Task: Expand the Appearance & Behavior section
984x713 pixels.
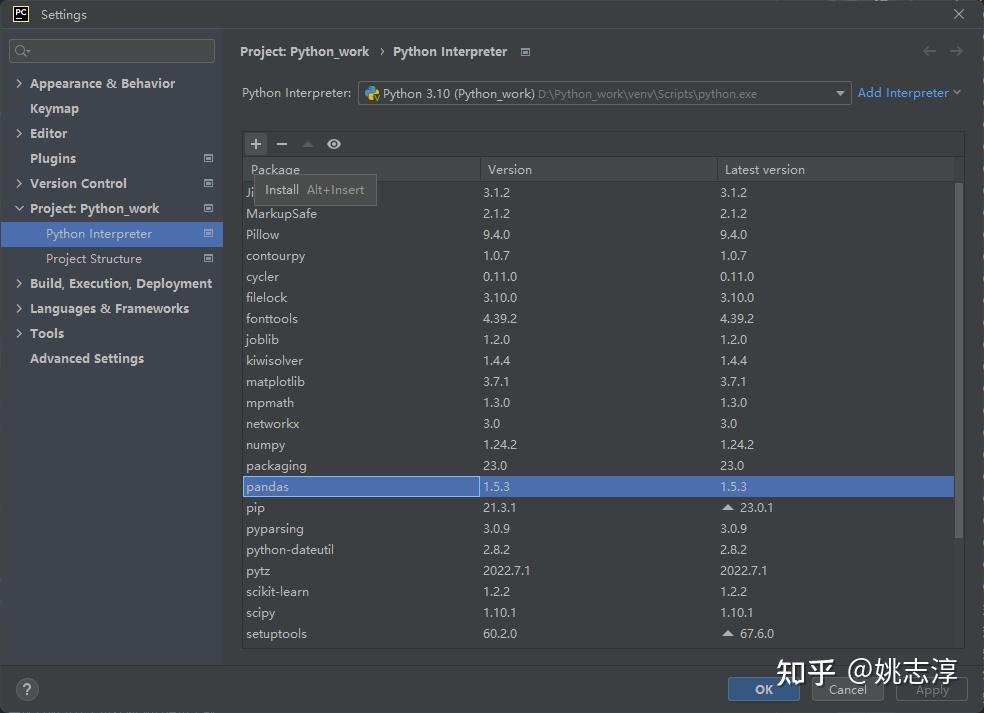Action: pyautogui.click(x=19, y=83)
